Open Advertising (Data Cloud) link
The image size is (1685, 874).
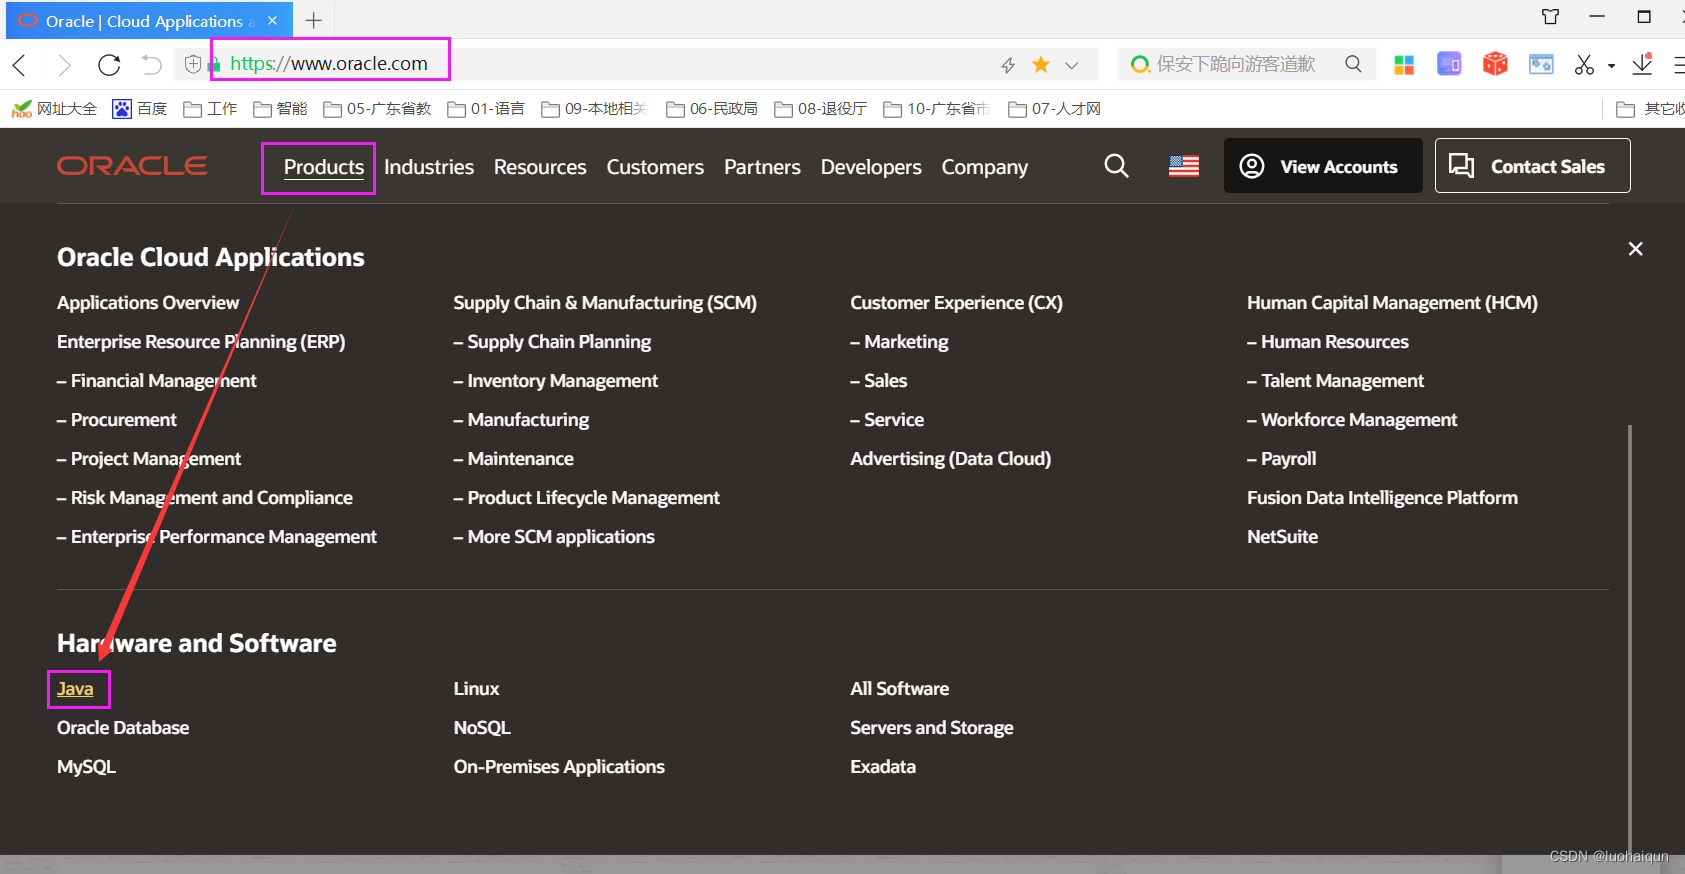coord(950,459)
